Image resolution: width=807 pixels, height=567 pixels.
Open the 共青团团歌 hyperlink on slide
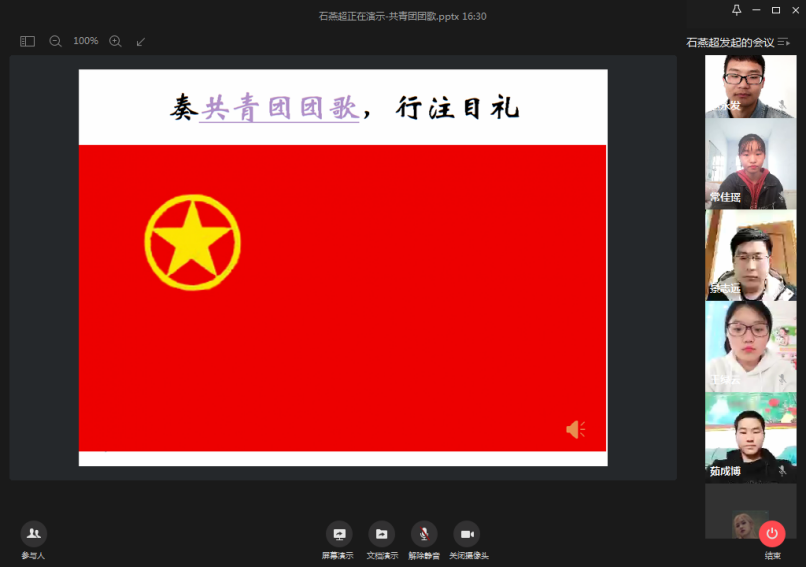[x=279, y=108]
